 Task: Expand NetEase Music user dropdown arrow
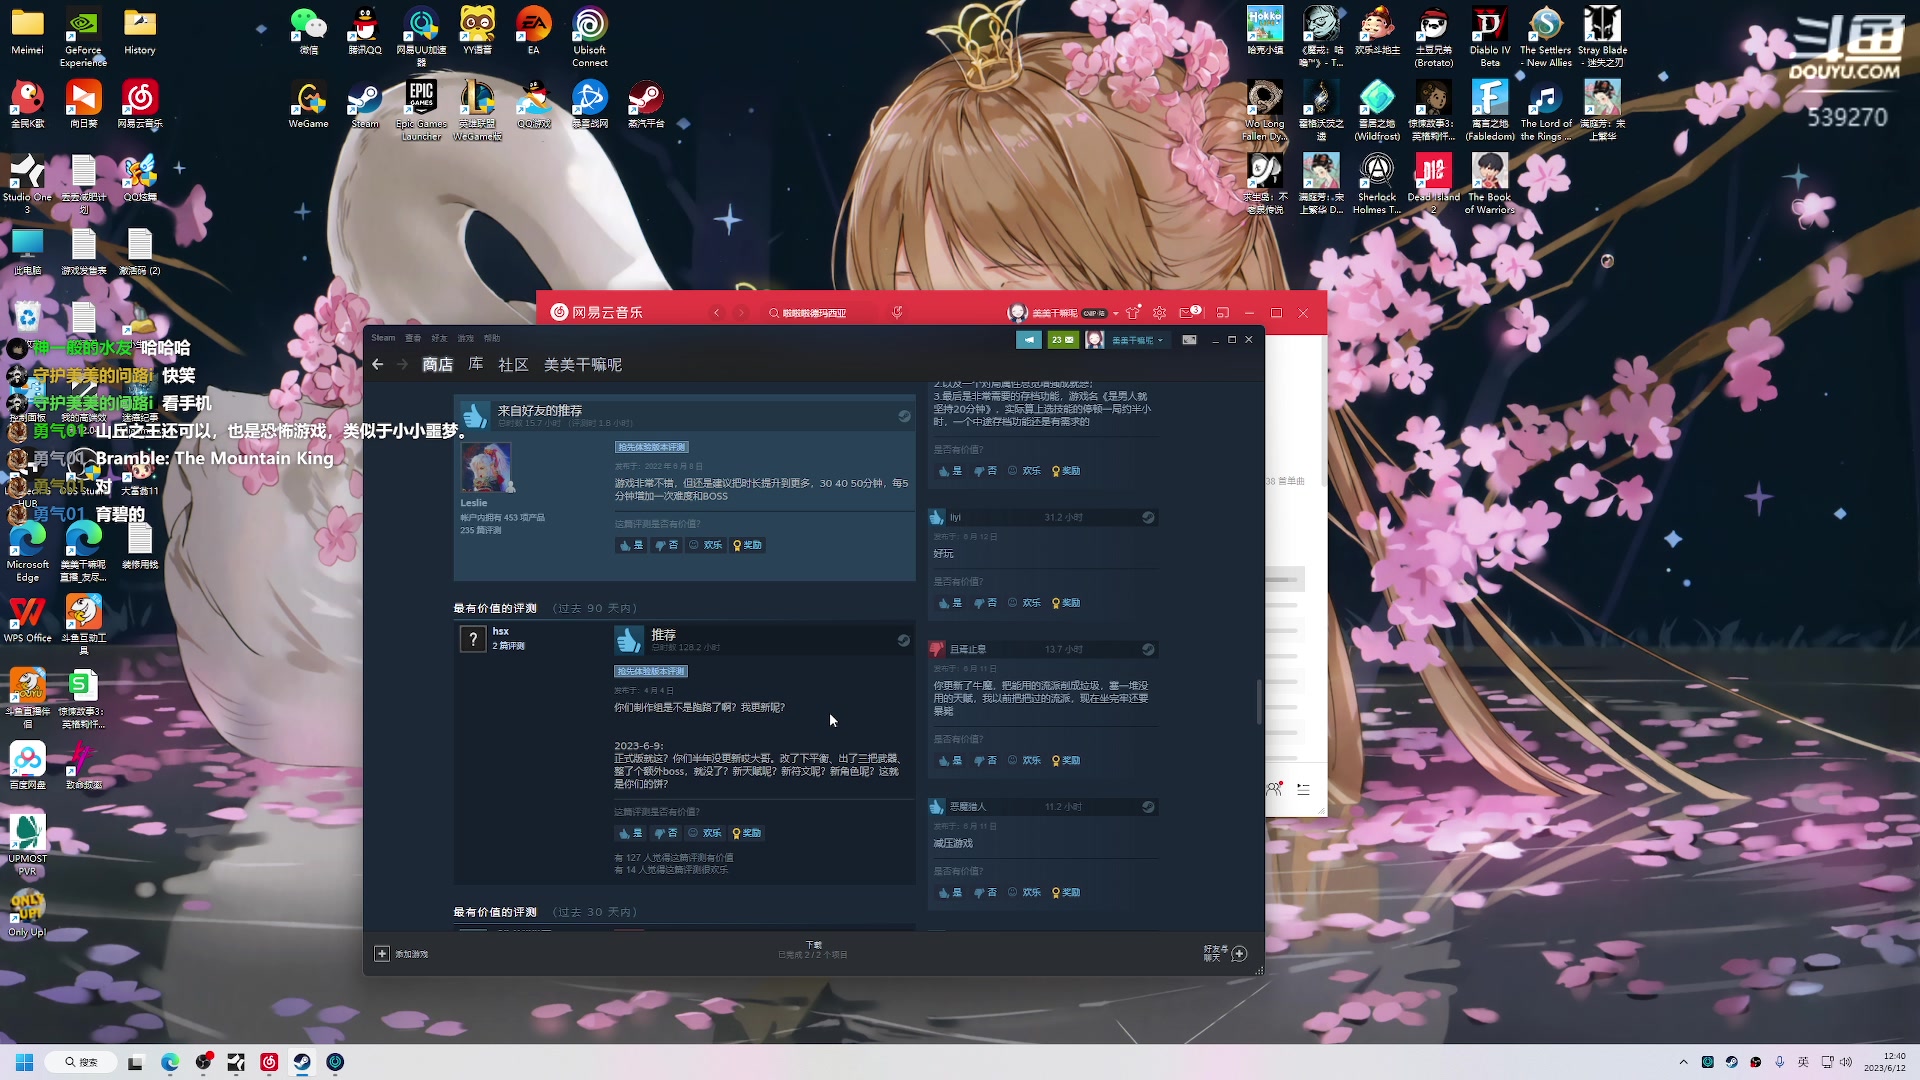click(1116, 313)
